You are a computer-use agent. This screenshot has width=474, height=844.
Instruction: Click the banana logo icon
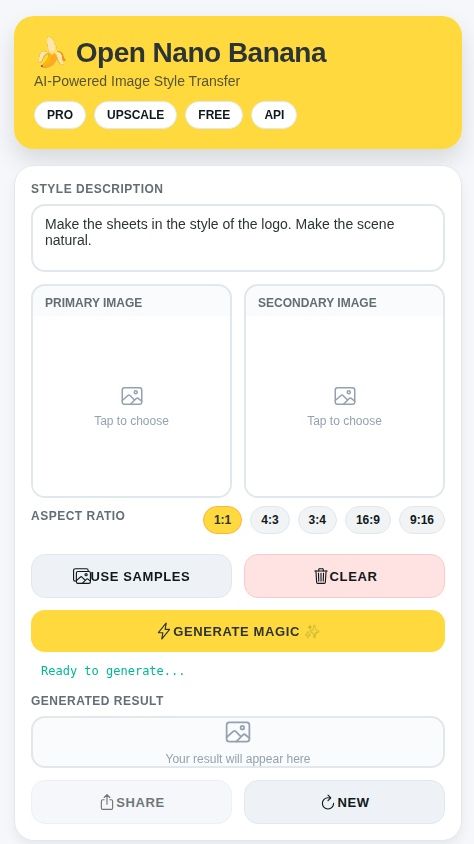[51, 53]
